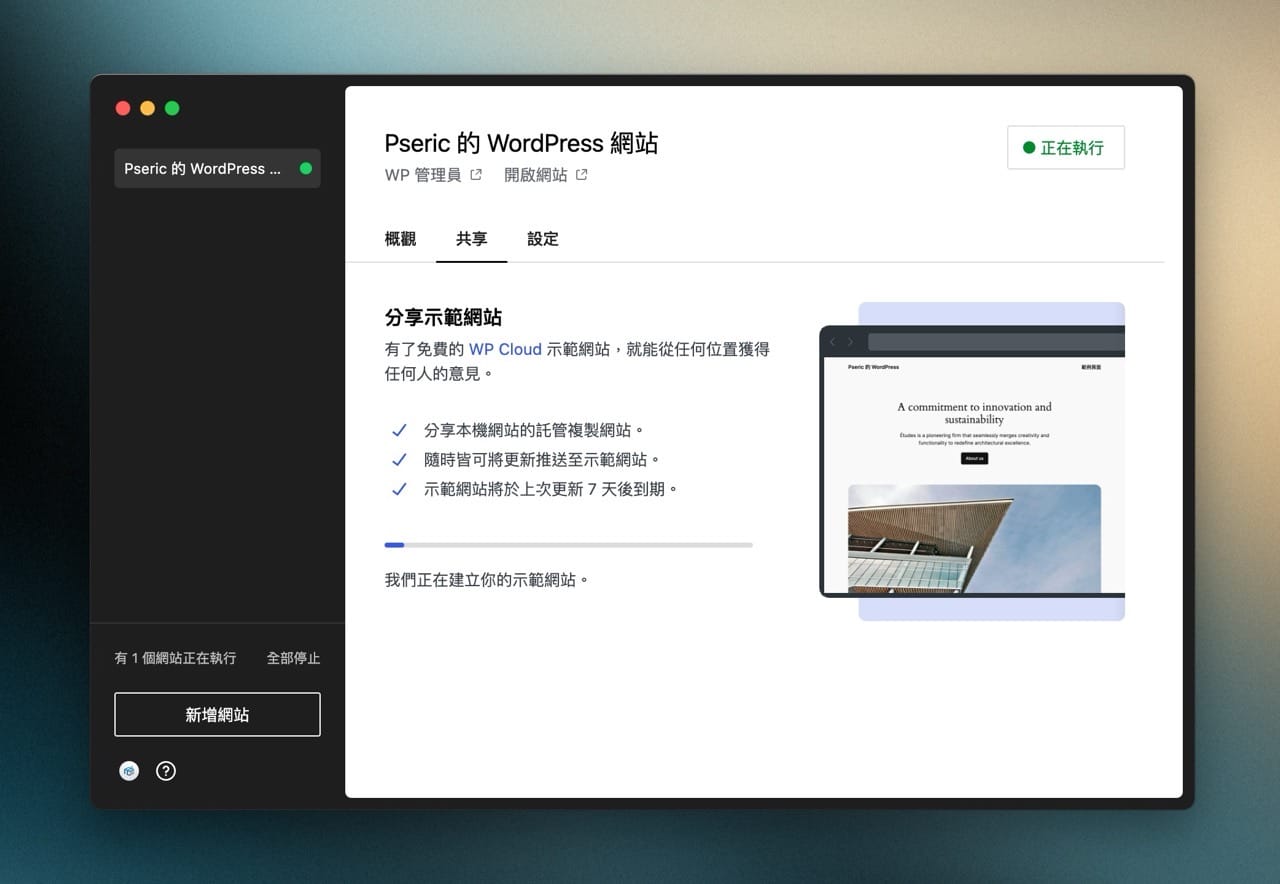
Task: Click About us button in preview
Action: (974, 458)
